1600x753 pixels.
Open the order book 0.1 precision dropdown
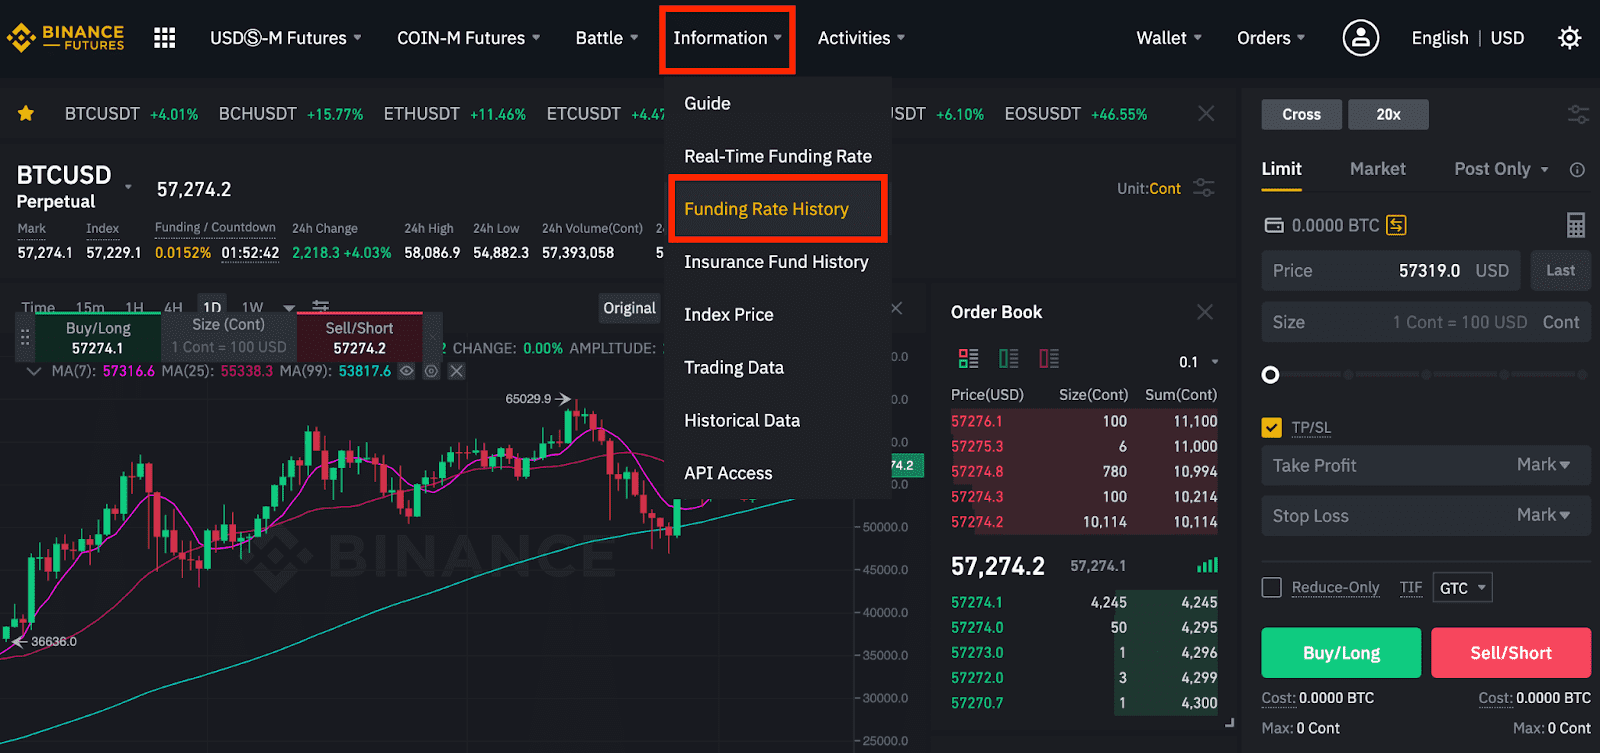click(1199, 362)
